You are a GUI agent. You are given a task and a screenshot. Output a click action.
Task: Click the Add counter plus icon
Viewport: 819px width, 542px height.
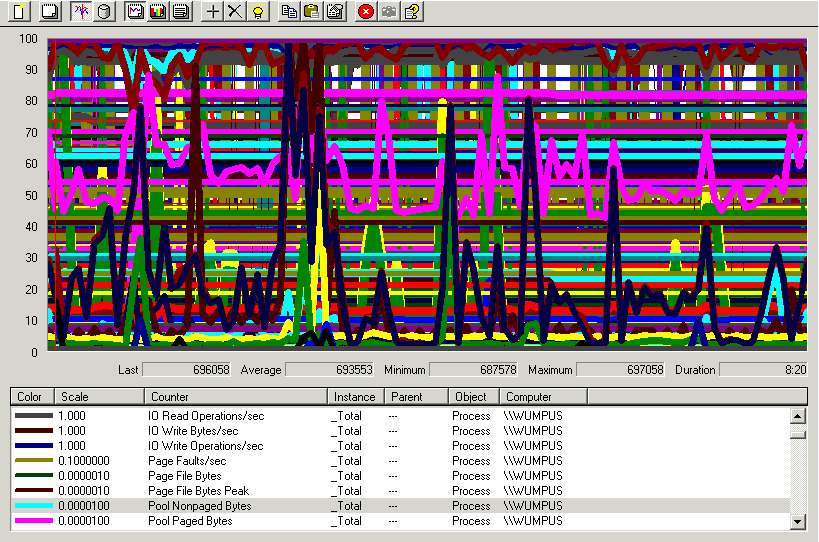(x=212, y=11)
